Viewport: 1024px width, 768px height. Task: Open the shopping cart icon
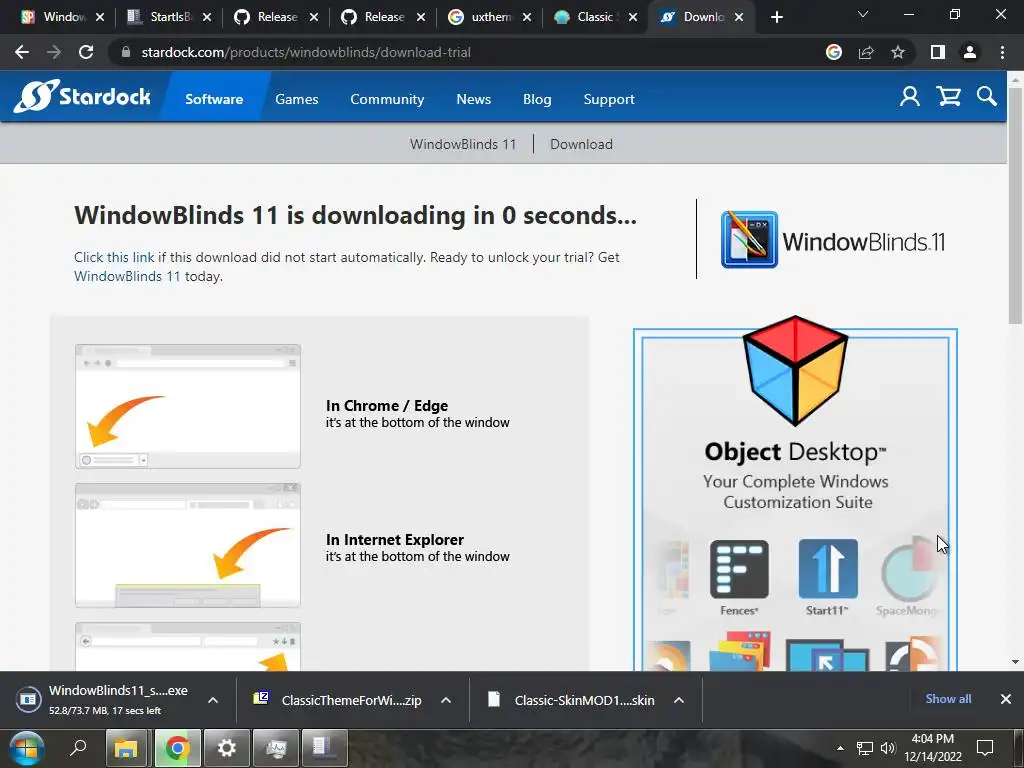coord(948,97)
